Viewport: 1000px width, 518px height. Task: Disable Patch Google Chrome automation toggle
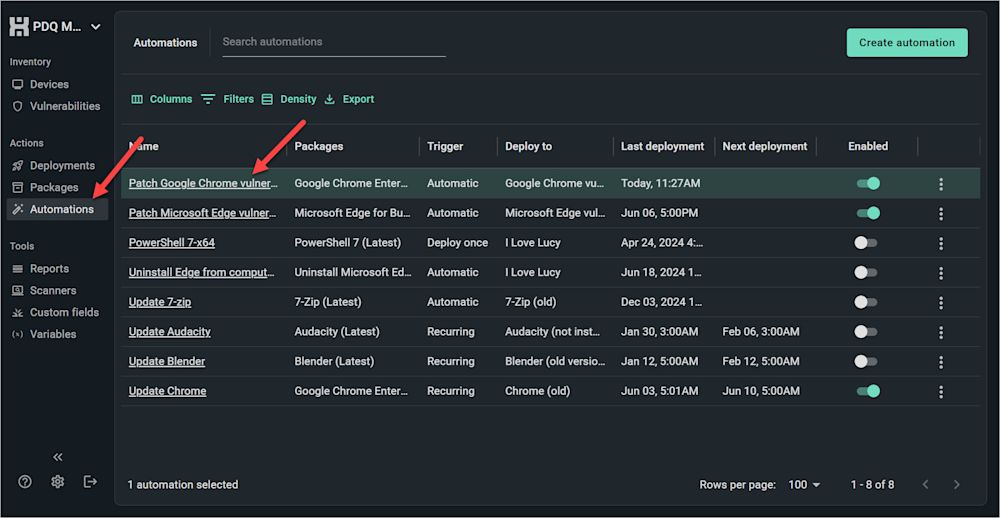coord(868,184)
